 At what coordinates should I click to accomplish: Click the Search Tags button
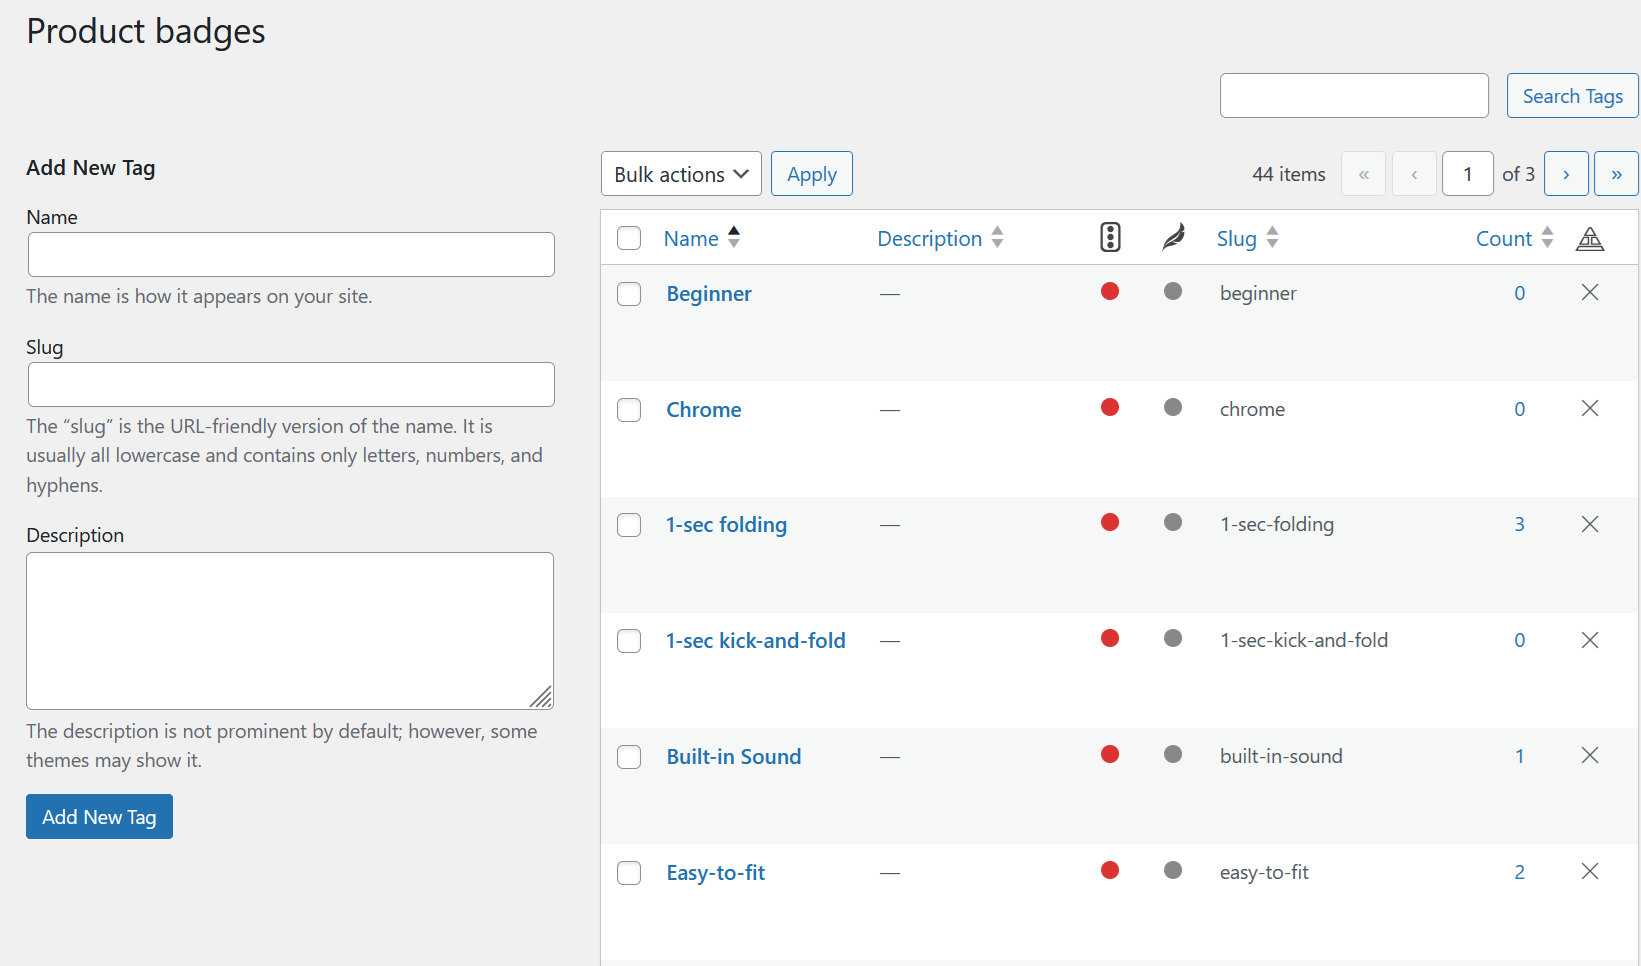[1573, 96]
